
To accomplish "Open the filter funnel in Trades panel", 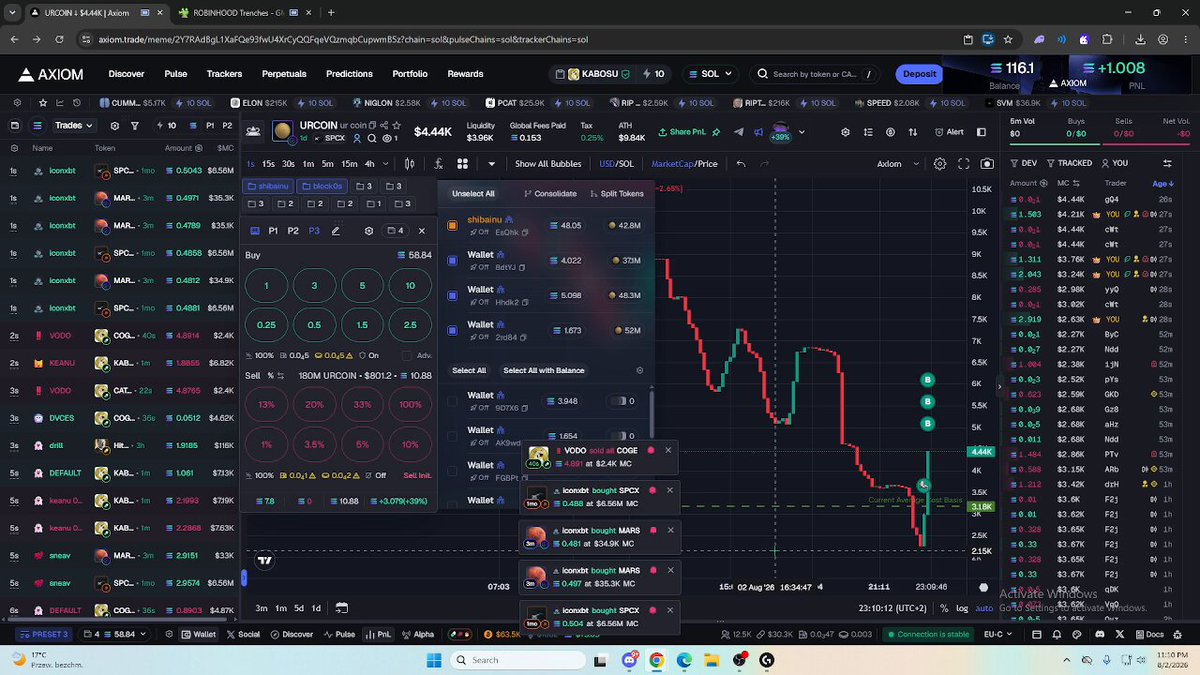I will (x=134, y=126).
